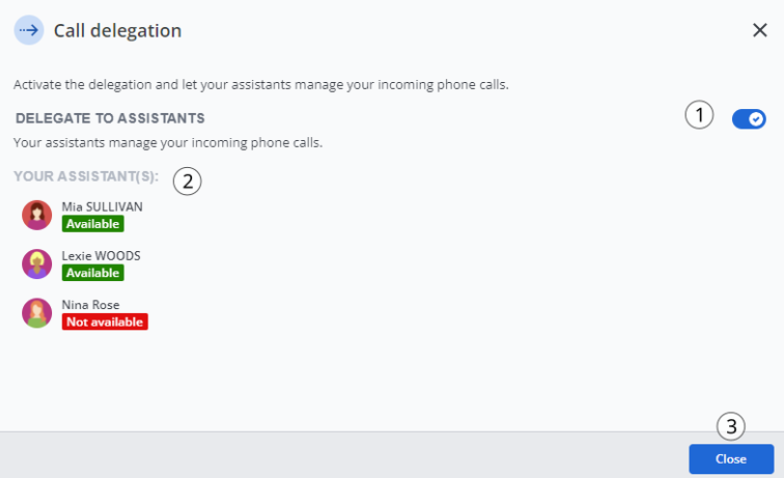Viewport: 784px width, 478px height.
Task: Click the circled number 1 marker
Action: click(699, 116)
